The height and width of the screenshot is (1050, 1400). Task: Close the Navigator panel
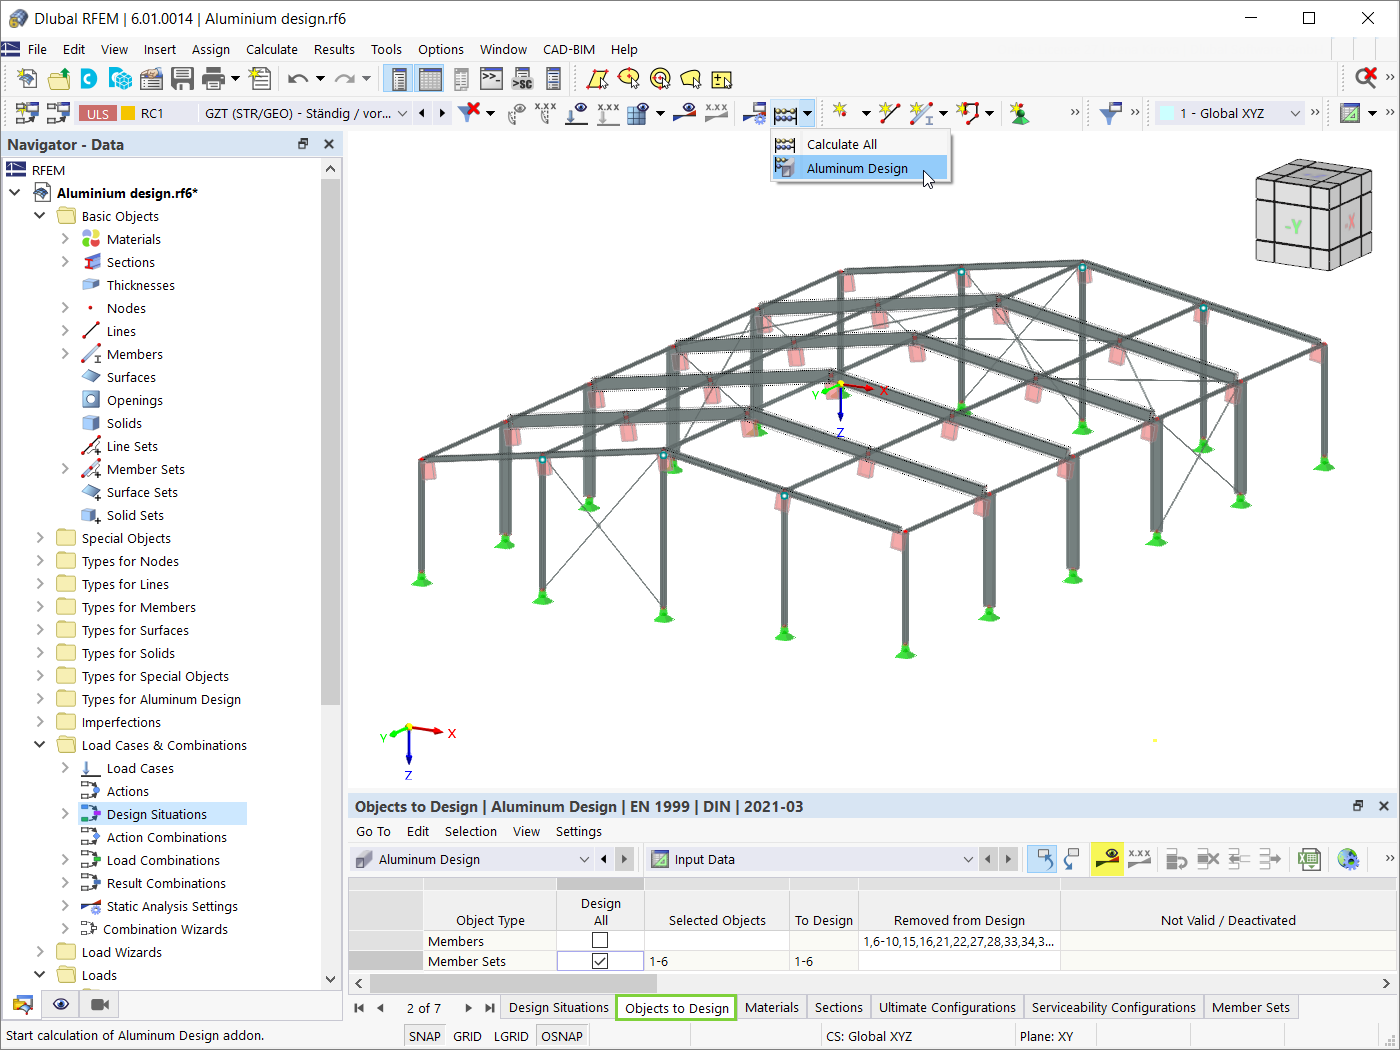click(x=329, y=144)
